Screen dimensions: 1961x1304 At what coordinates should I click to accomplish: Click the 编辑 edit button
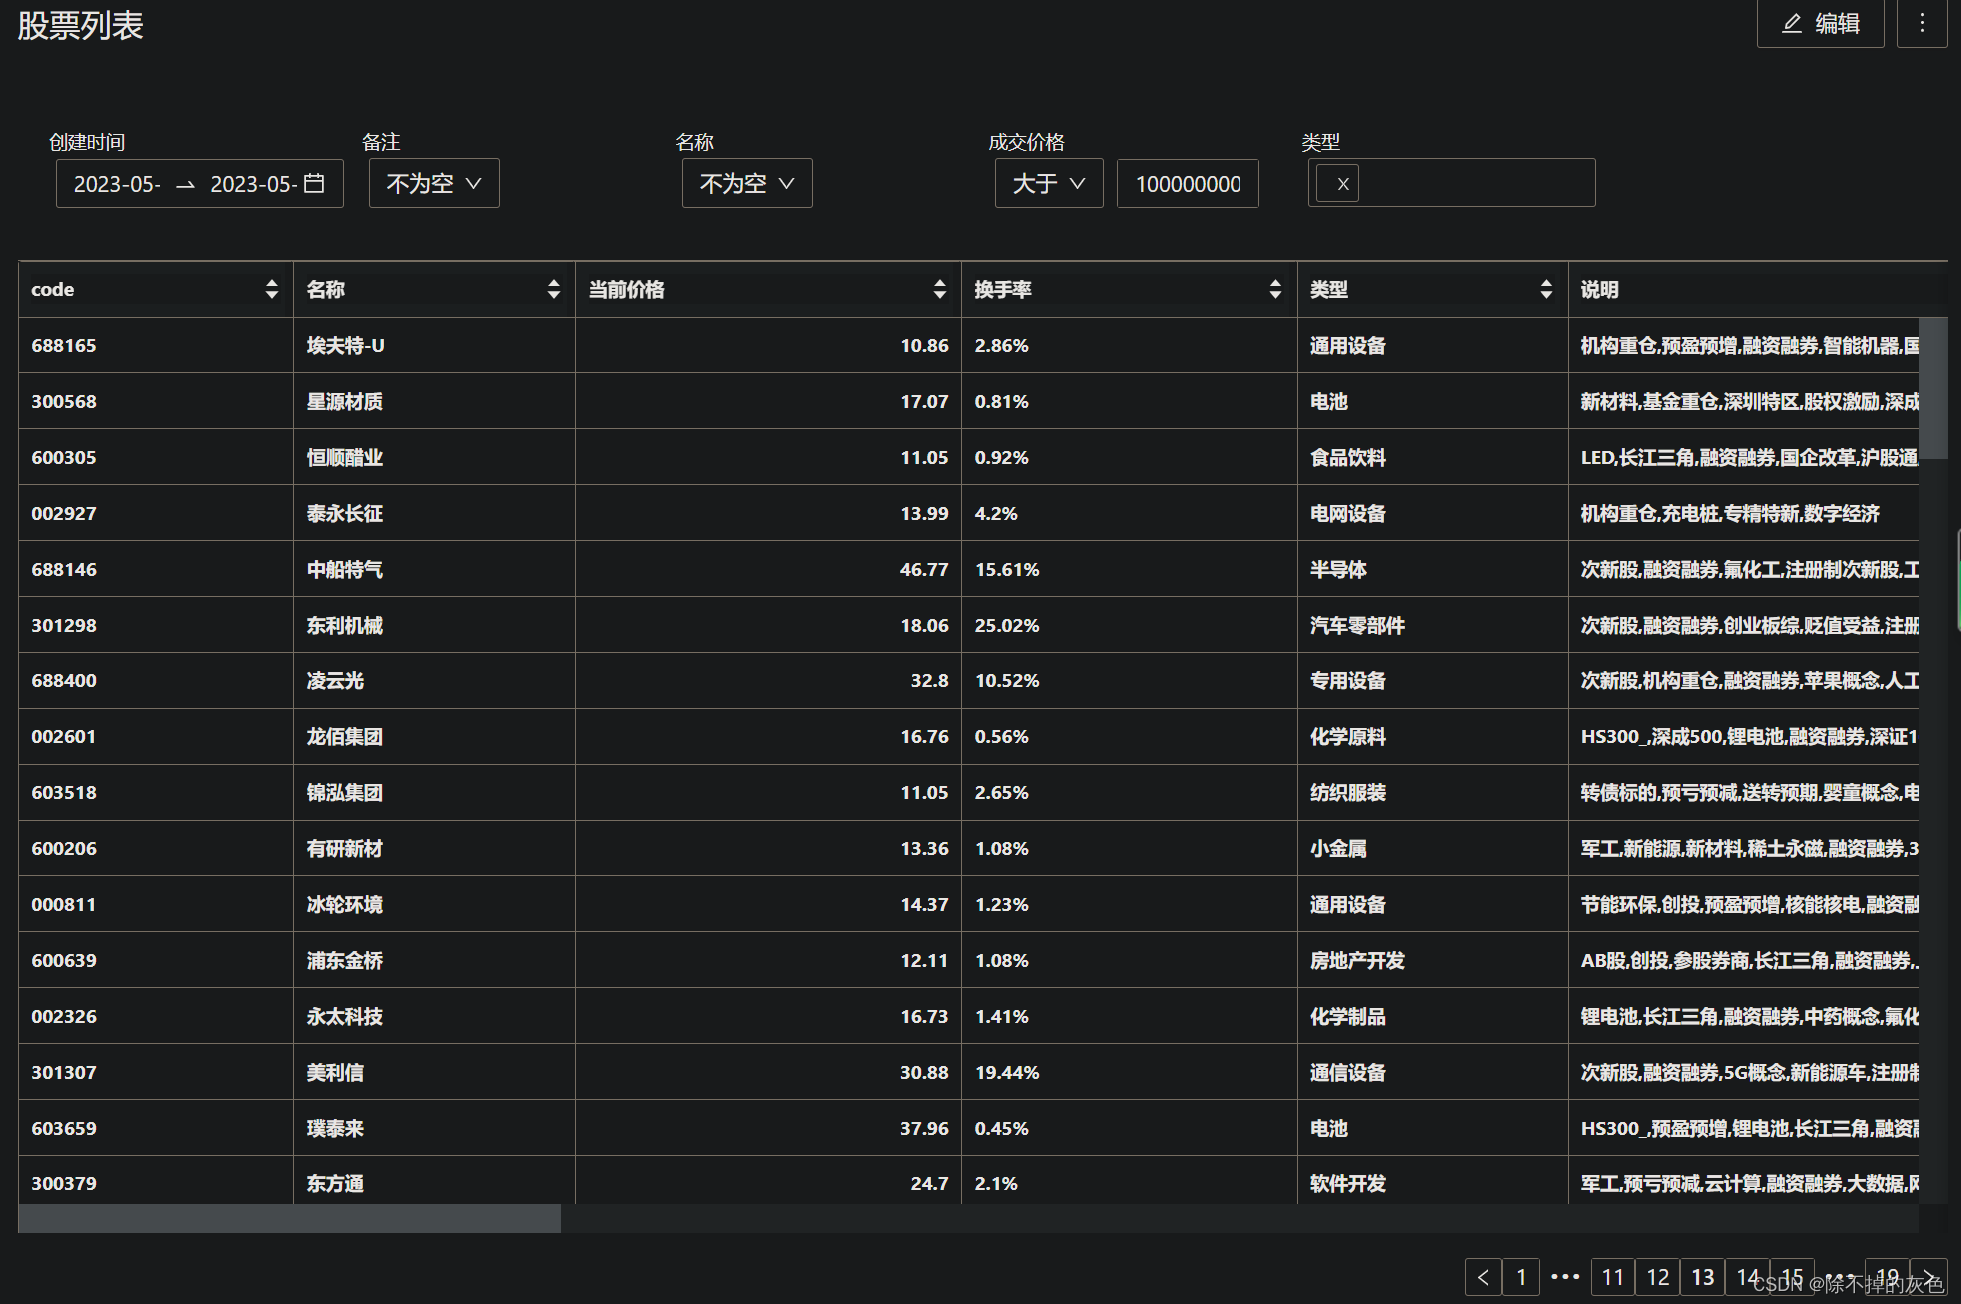tap(1820, 24)
